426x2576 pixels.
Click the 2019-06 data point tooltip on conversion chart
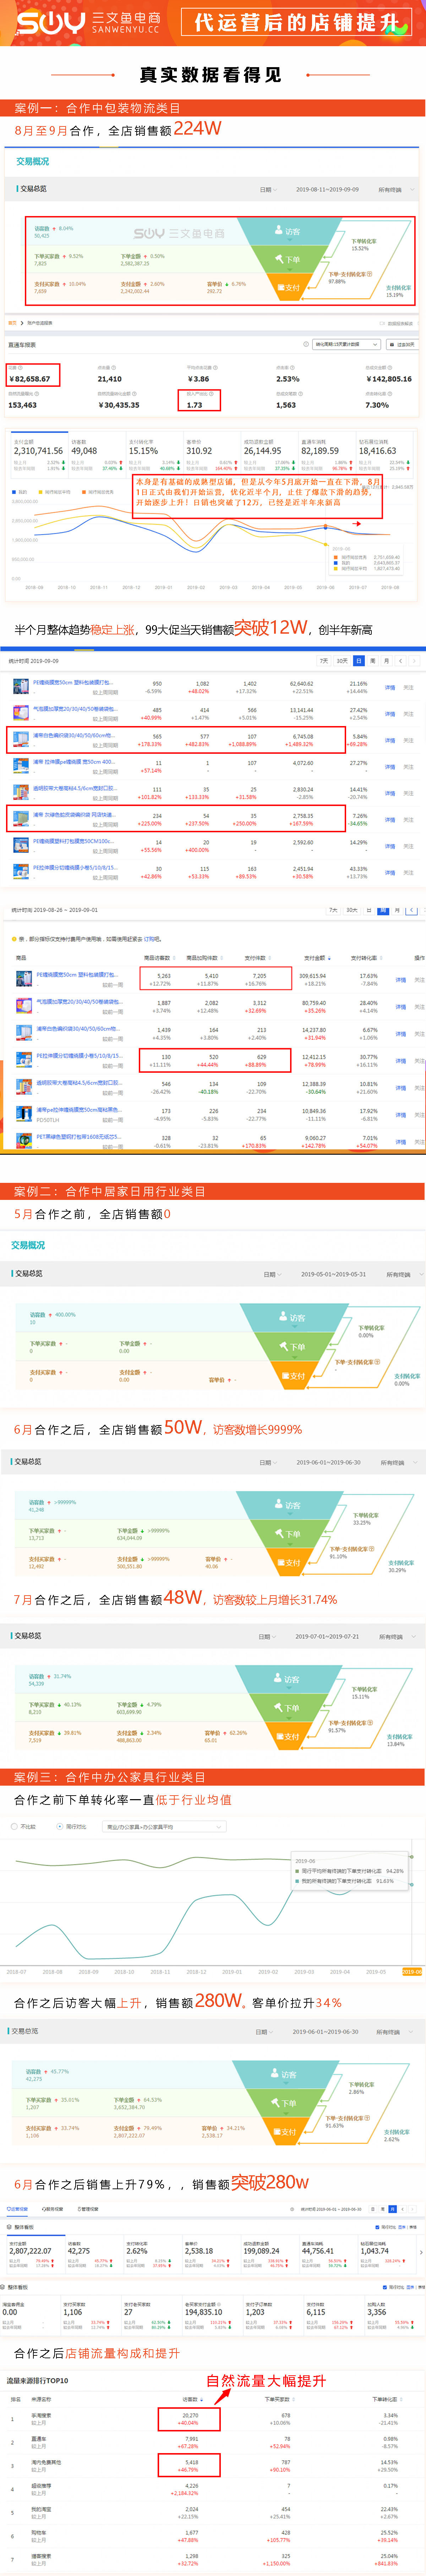pyautogui.click(x=350, y=1871)
